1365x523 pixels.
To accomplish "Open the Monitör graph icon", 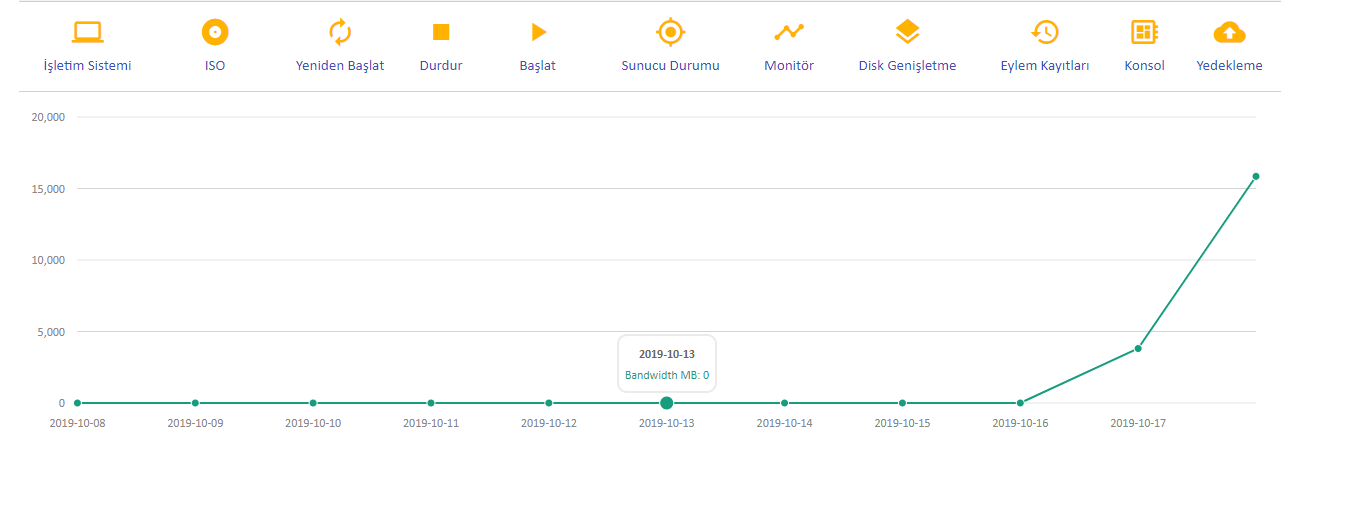I will [x=789, y=32].
